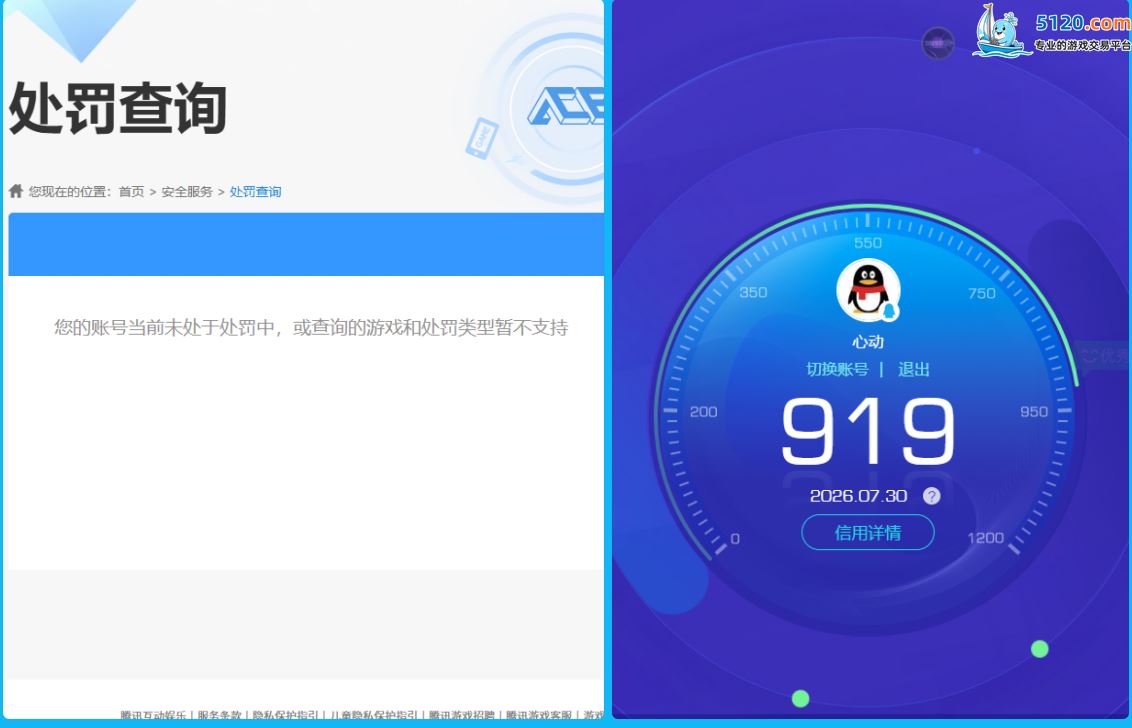The height and width of the screenshot is (728, 1132).
Task: Open the 隐私保护指引 footer link
Action: click(285, 715)
